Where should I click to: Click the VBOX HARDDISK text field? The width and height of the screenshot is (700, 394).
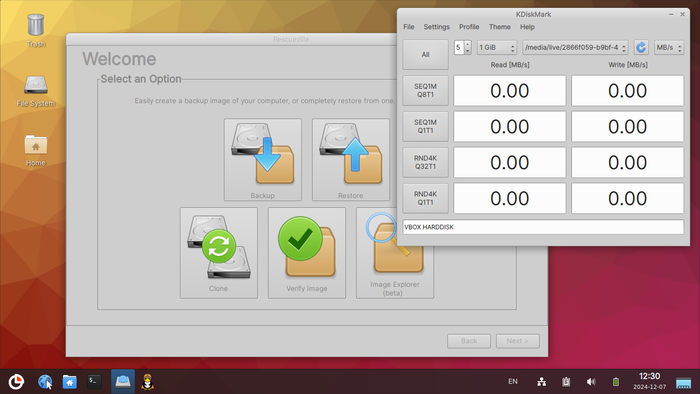pos(543,227)
